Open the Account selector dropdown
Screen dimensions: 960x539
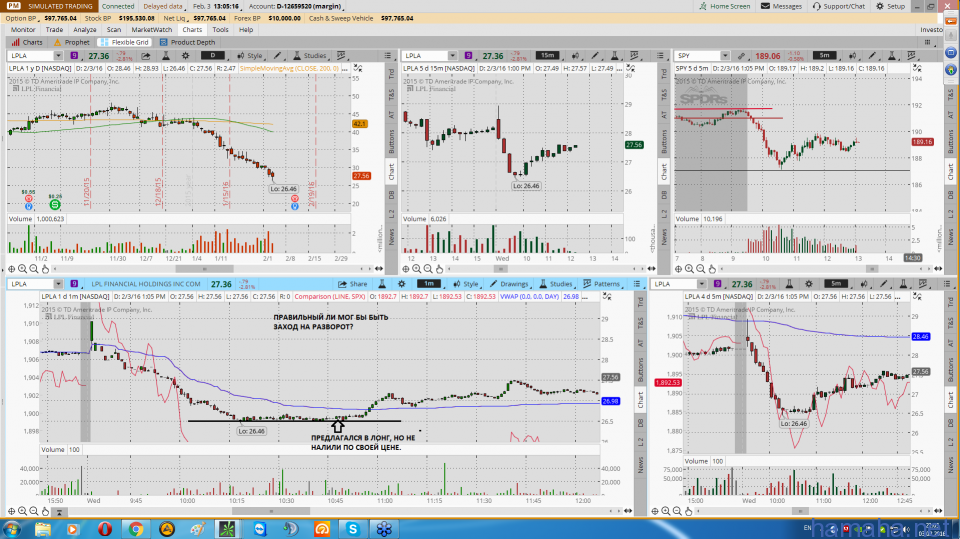[296, 6]
